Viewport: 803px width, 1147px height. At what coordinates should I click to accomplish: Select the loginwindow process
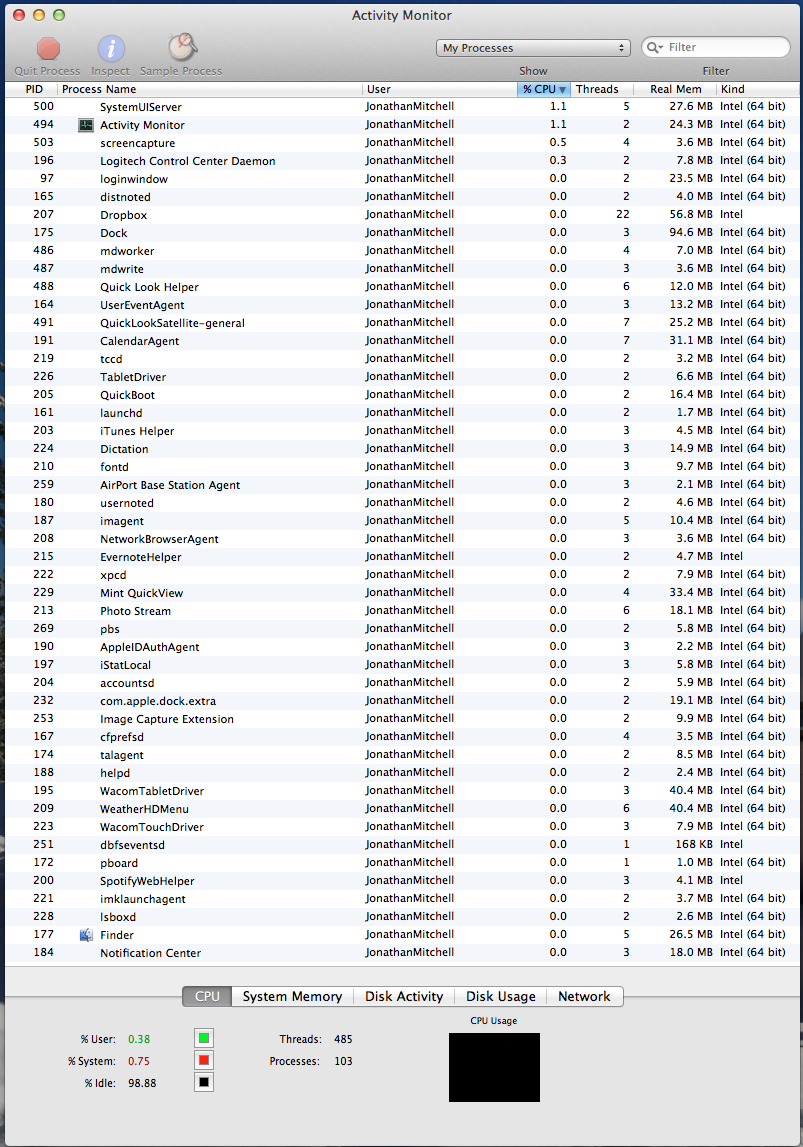(x=402, y=178)
